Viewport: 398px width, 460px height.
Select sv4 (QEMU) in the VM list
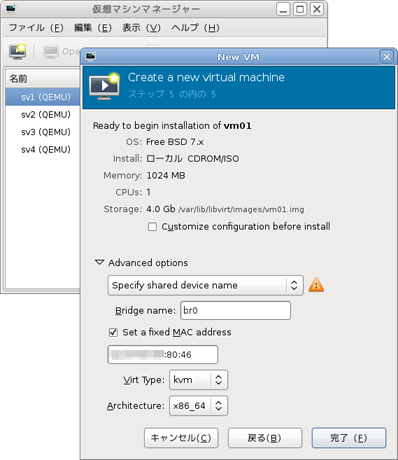pyautogui.click(x=43, y=150)
